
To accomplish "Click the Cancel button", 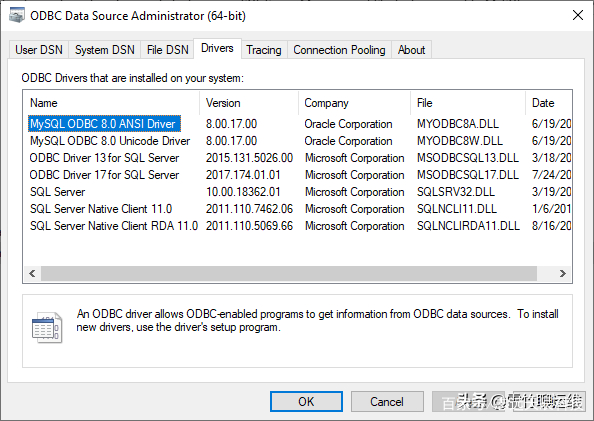I will click(x=387, y=402).
